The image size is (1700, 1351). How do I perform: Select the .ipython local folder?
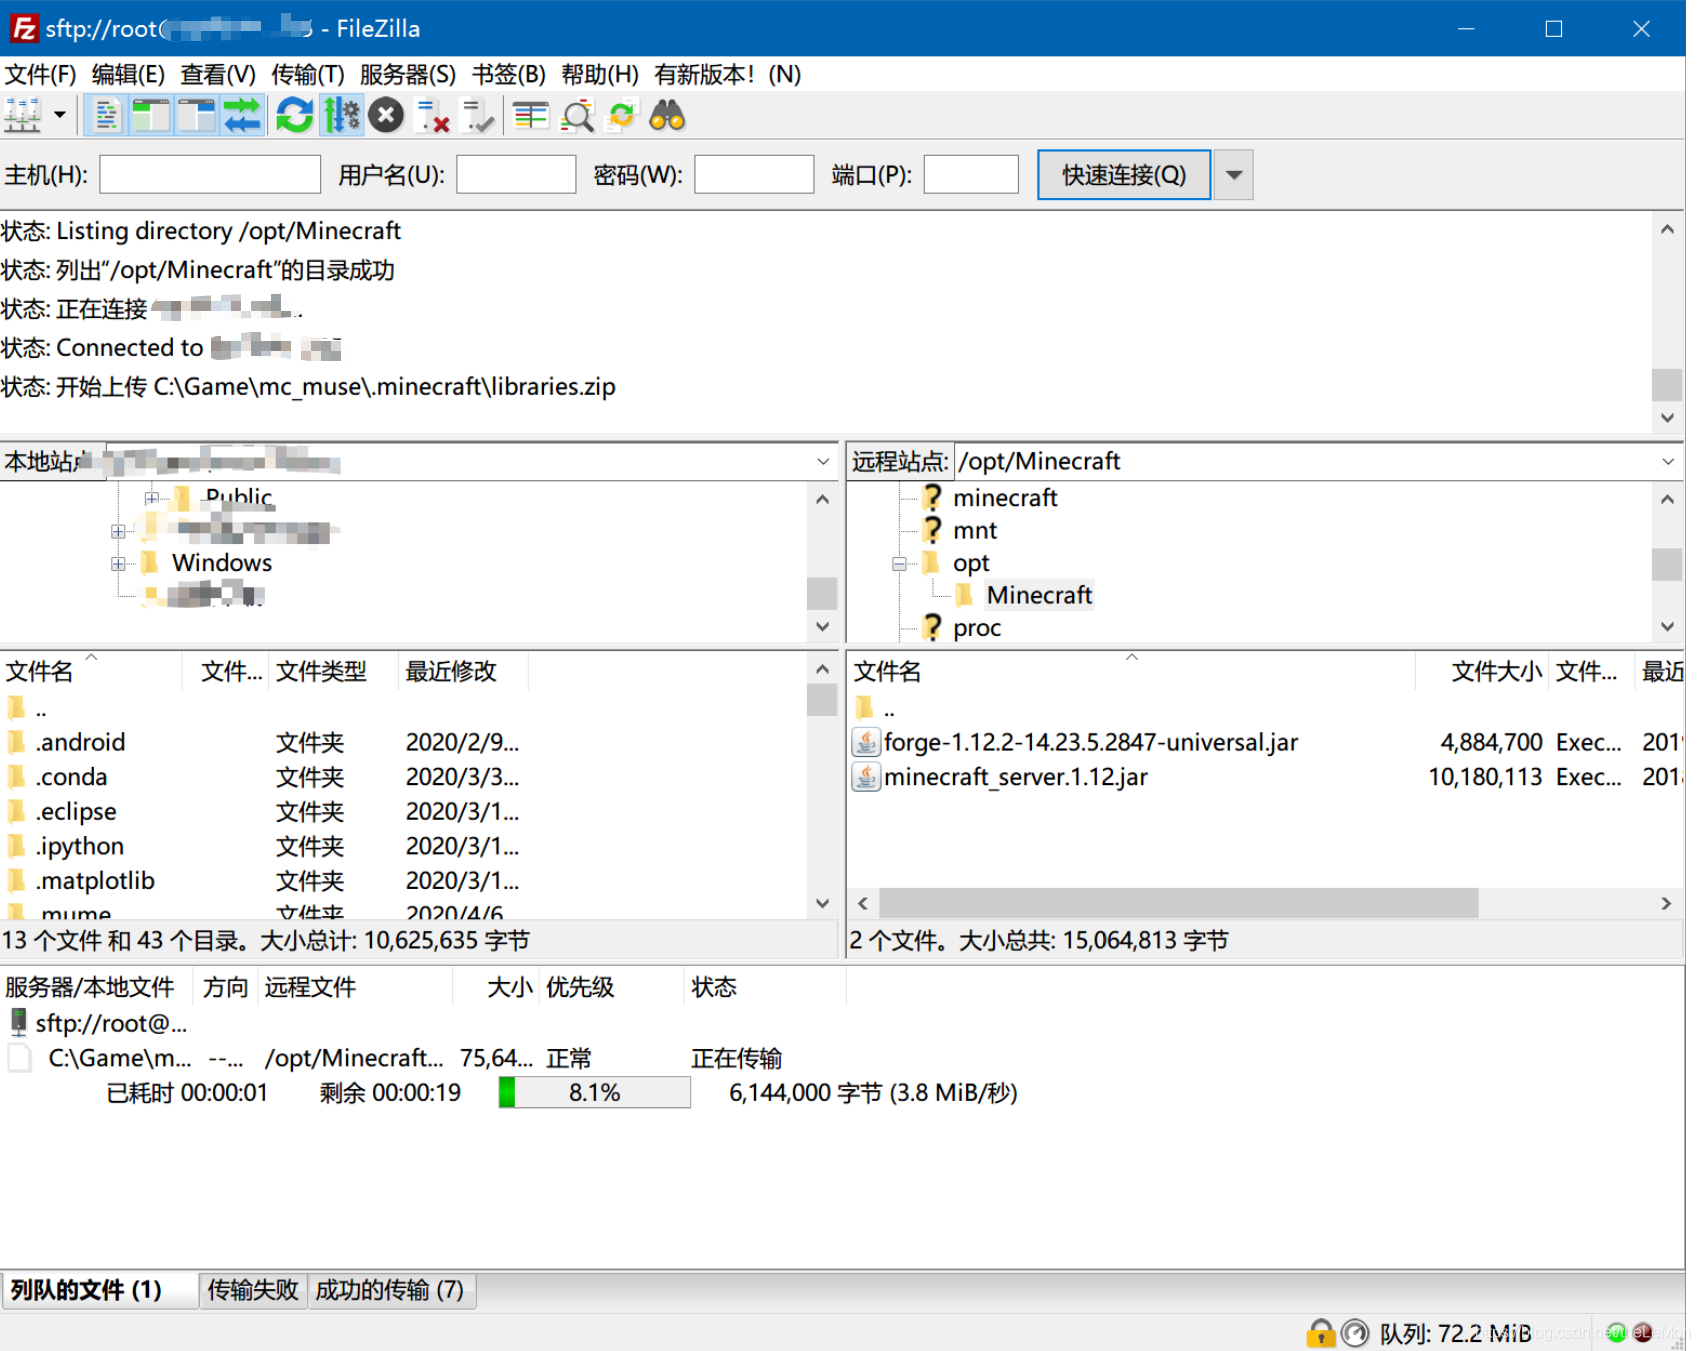coord(80,846)
